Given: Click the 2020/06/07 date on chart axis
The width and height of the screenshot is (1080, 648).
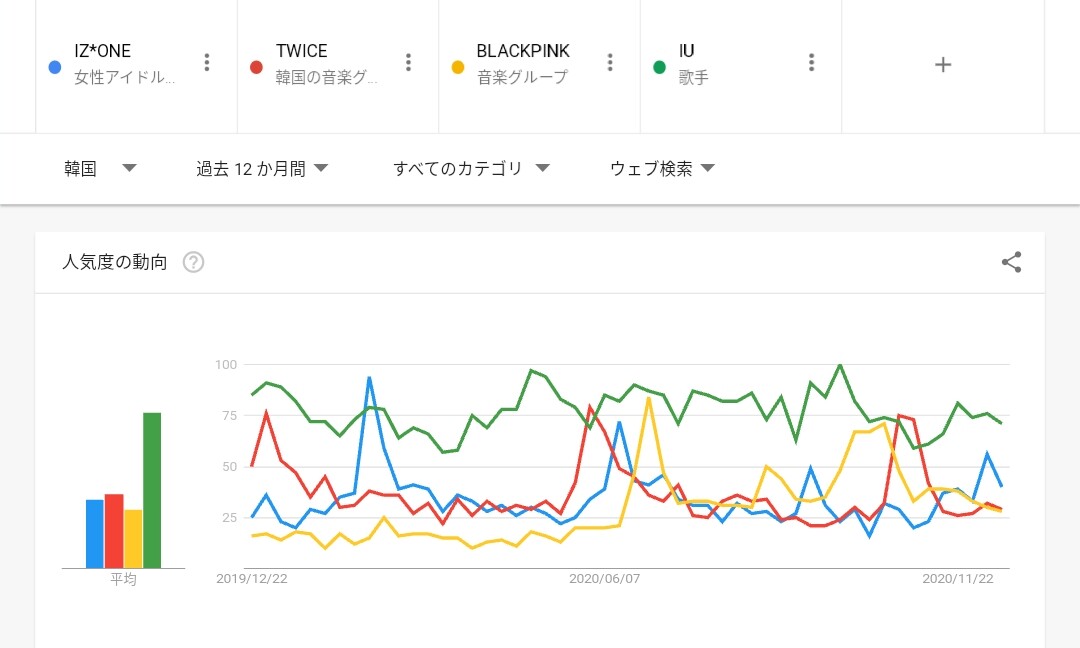Looking at the screenshot, I should [604, 579].
